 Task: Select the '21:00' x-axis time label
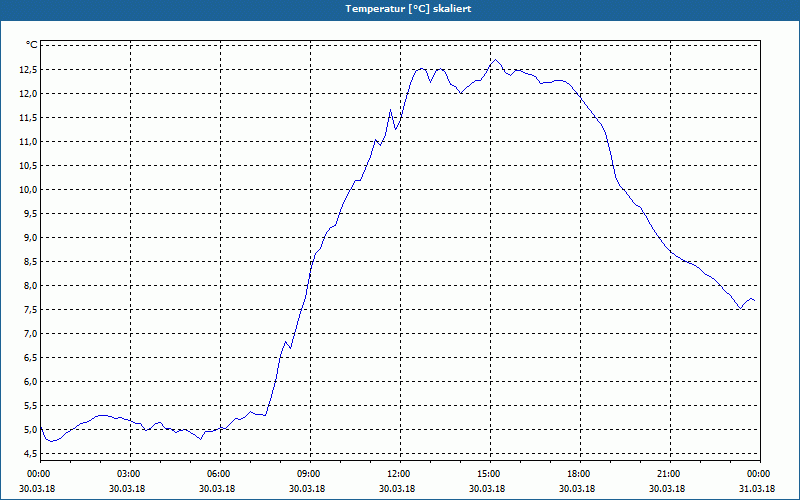tap(670, 474)
